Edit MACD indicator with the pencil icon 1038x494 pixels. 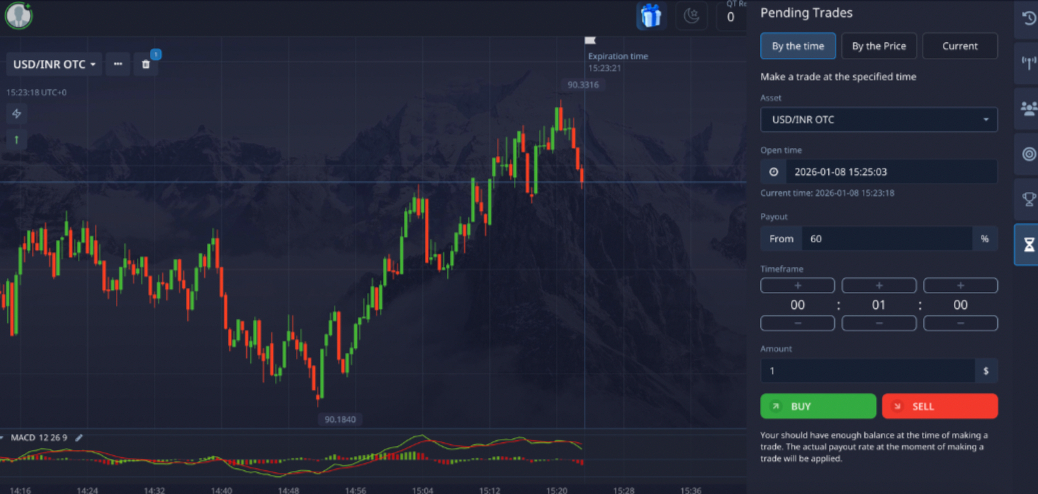pyautogui.click(x=79, y=438)
